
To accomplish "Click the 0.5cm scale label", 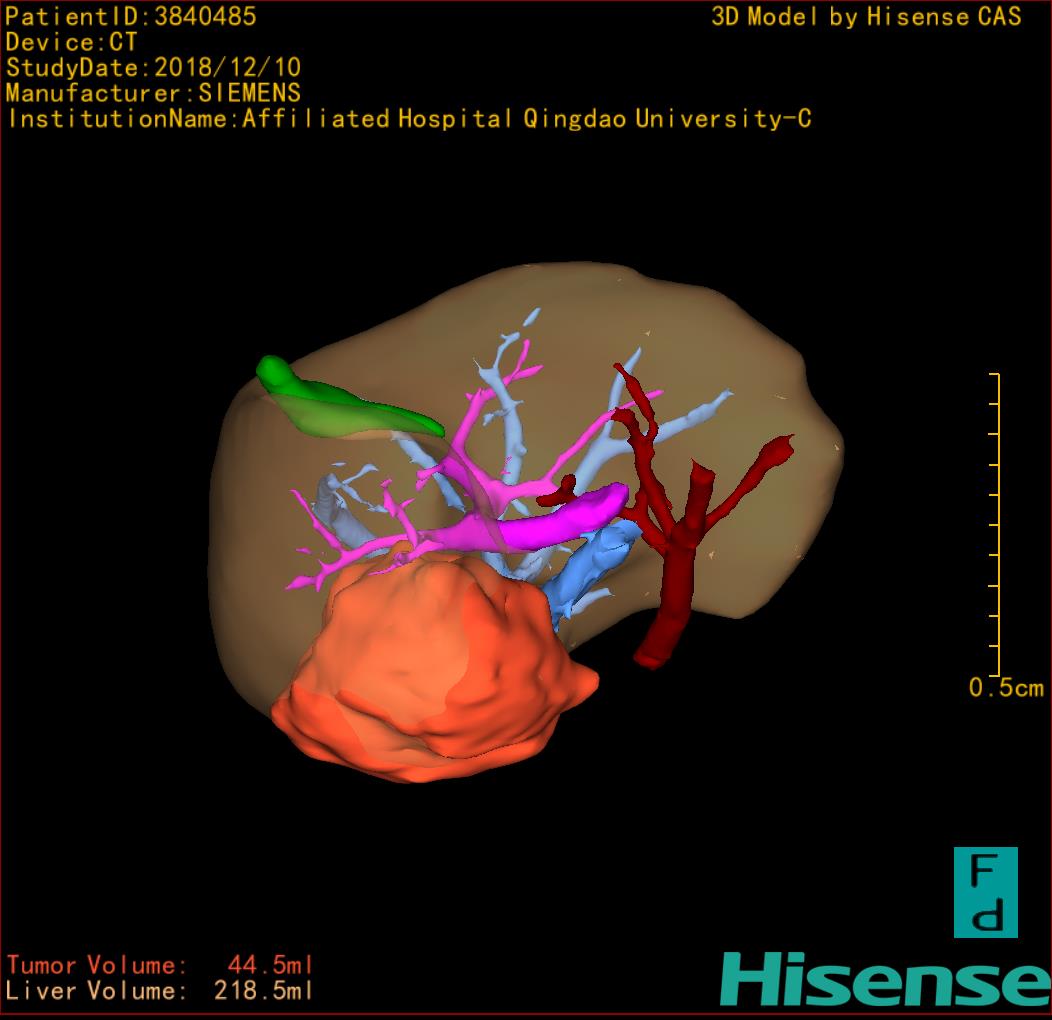I will point(1005,688).
